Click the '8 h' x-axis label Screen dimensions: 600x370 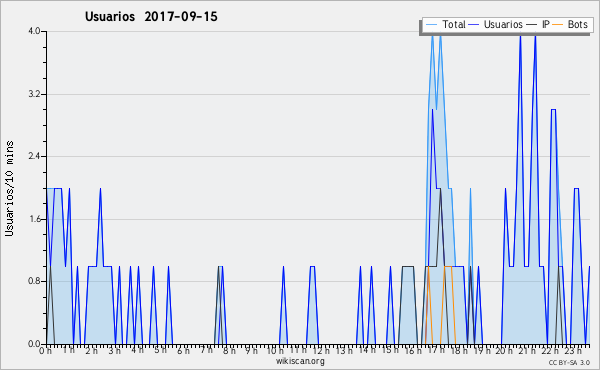229,351
